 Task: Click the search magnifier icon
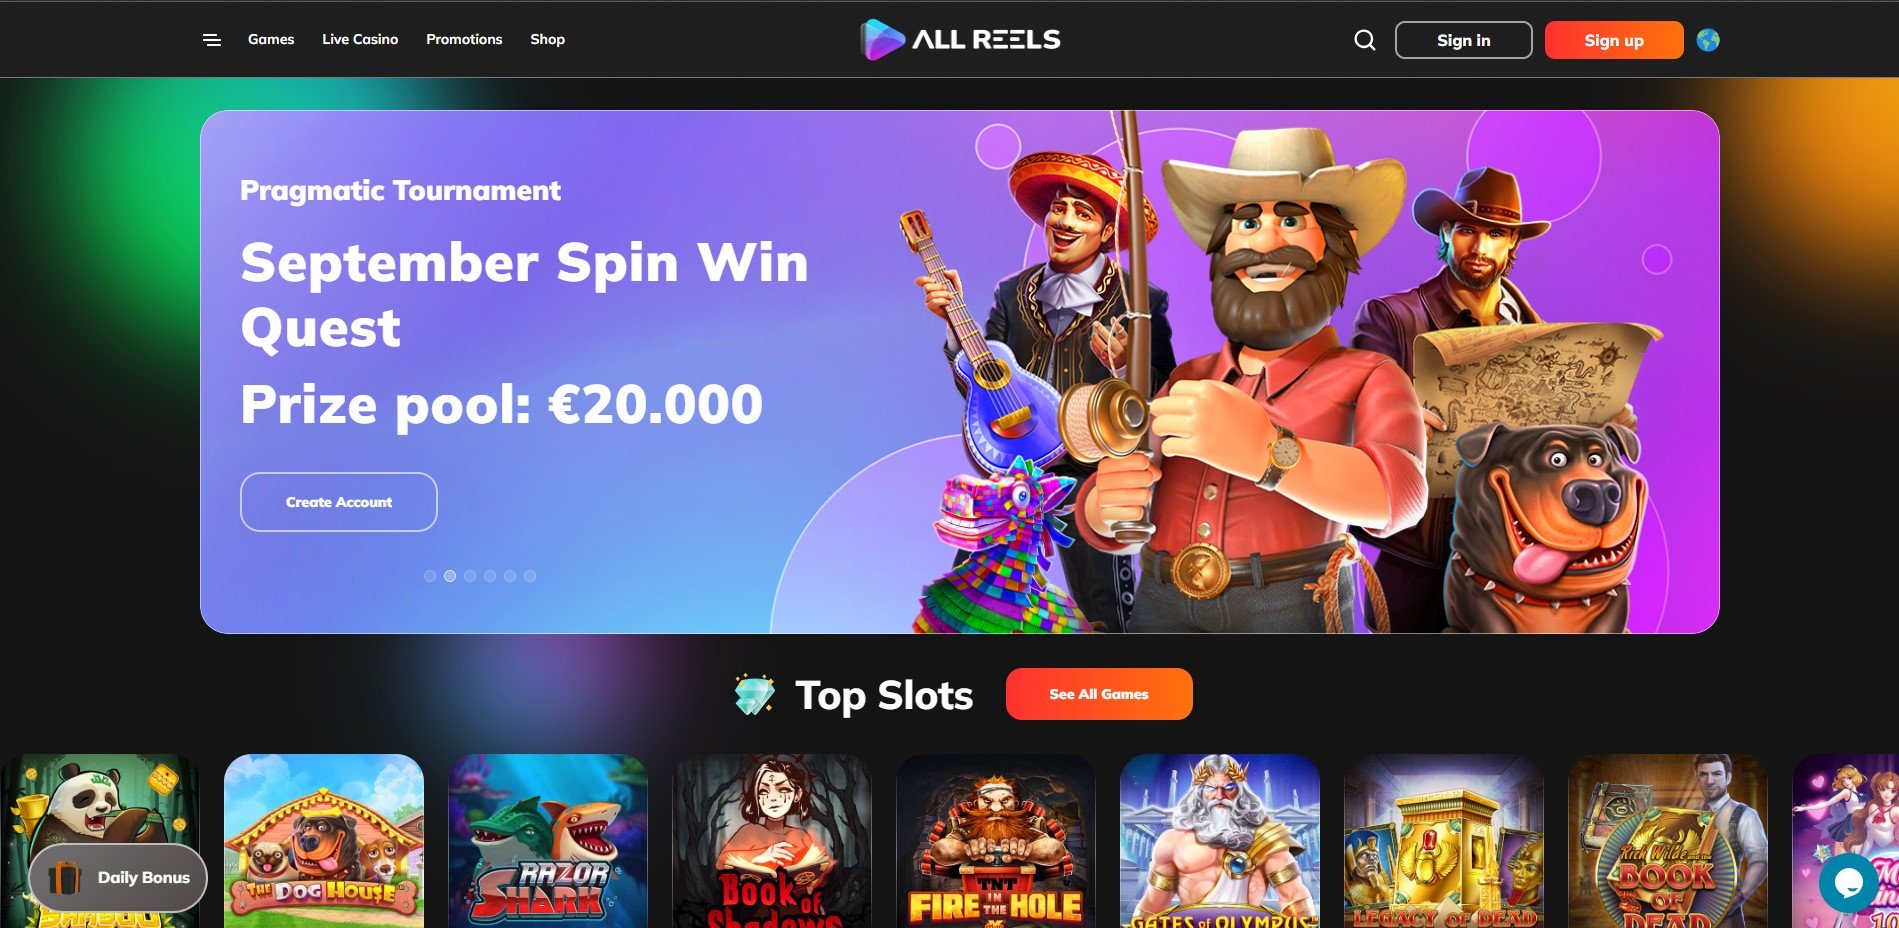tap(1364, 40)
